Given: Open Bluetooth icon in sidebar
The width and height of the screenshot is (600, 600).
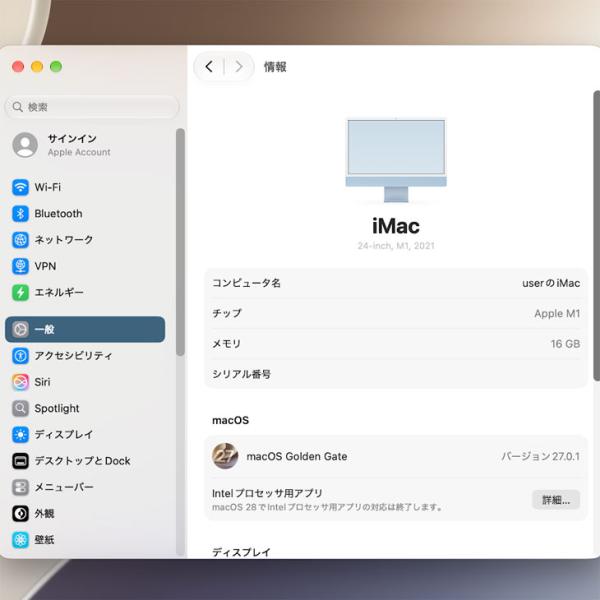Looking at the screenshot, I should tap(20, 214).
